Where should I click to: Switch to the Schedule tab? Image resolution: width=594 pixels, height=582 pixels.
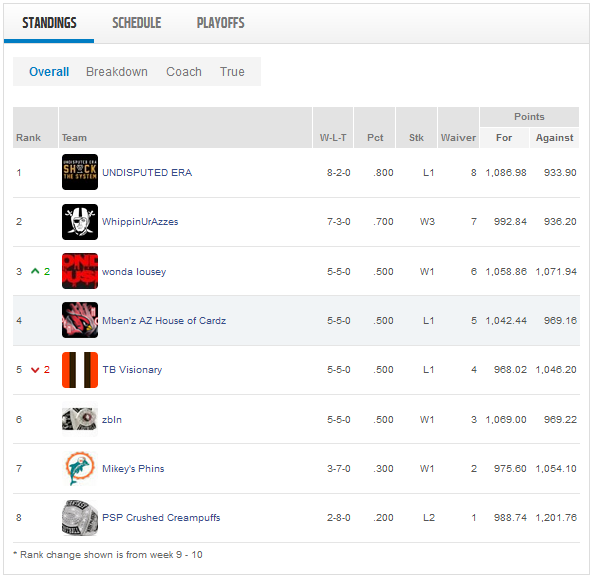coord(137,23)
